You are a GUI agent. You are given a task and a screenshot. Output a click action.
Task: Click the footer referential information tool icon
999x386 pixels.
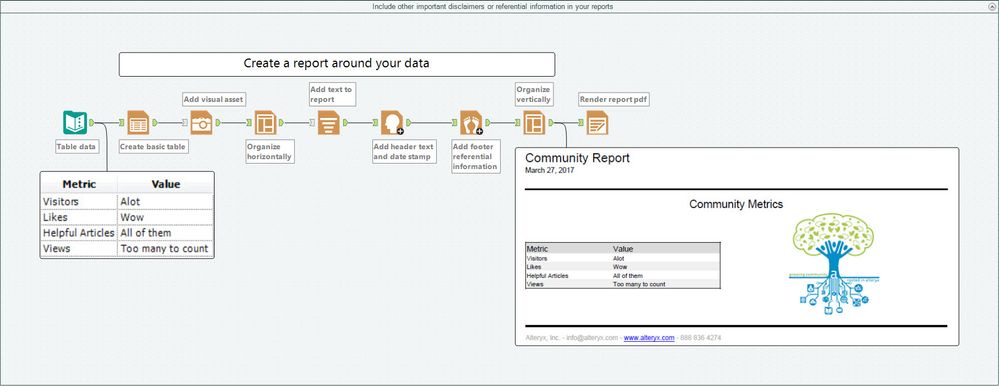[x=471, y=122]
